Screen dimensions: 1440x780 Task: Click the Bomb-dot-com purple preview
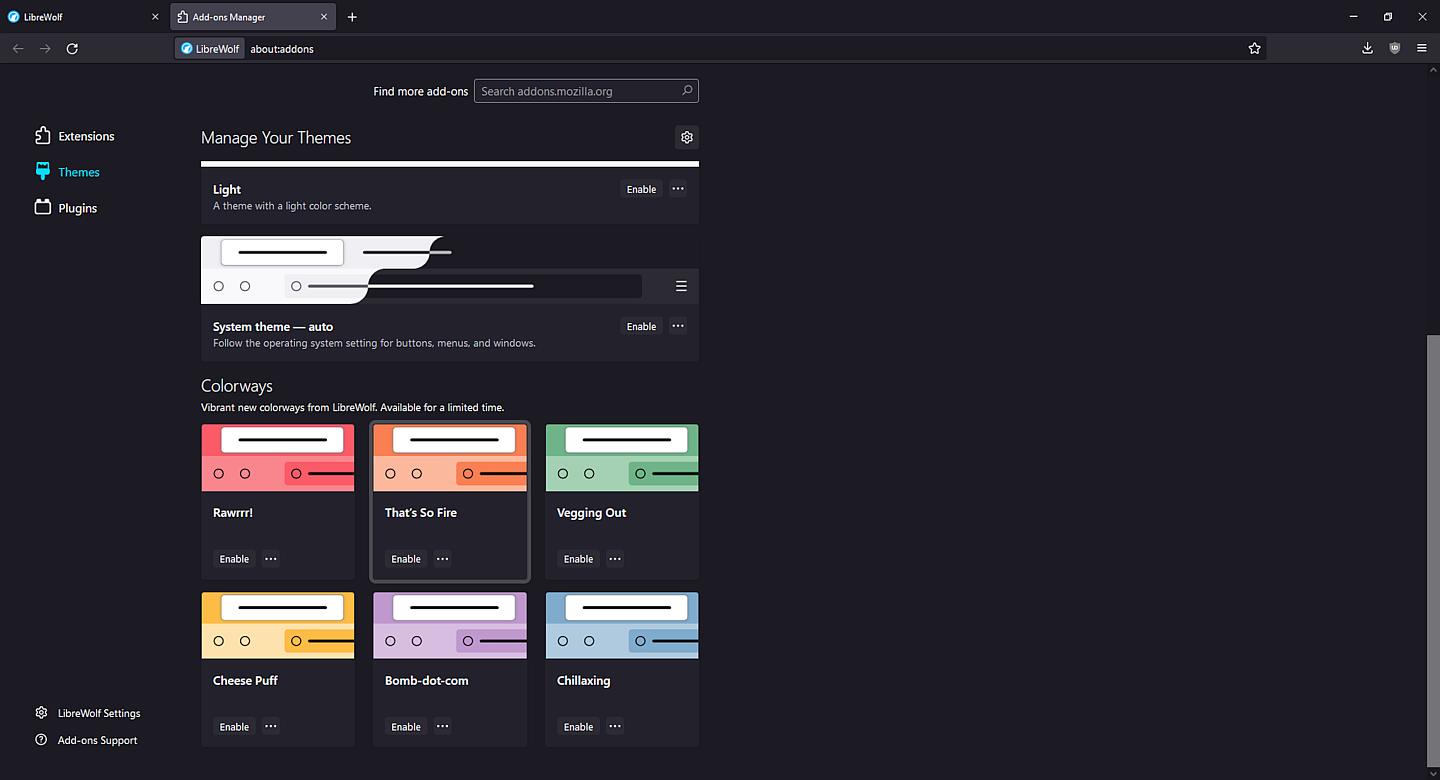pyautogui.click(x=450, y=625)
